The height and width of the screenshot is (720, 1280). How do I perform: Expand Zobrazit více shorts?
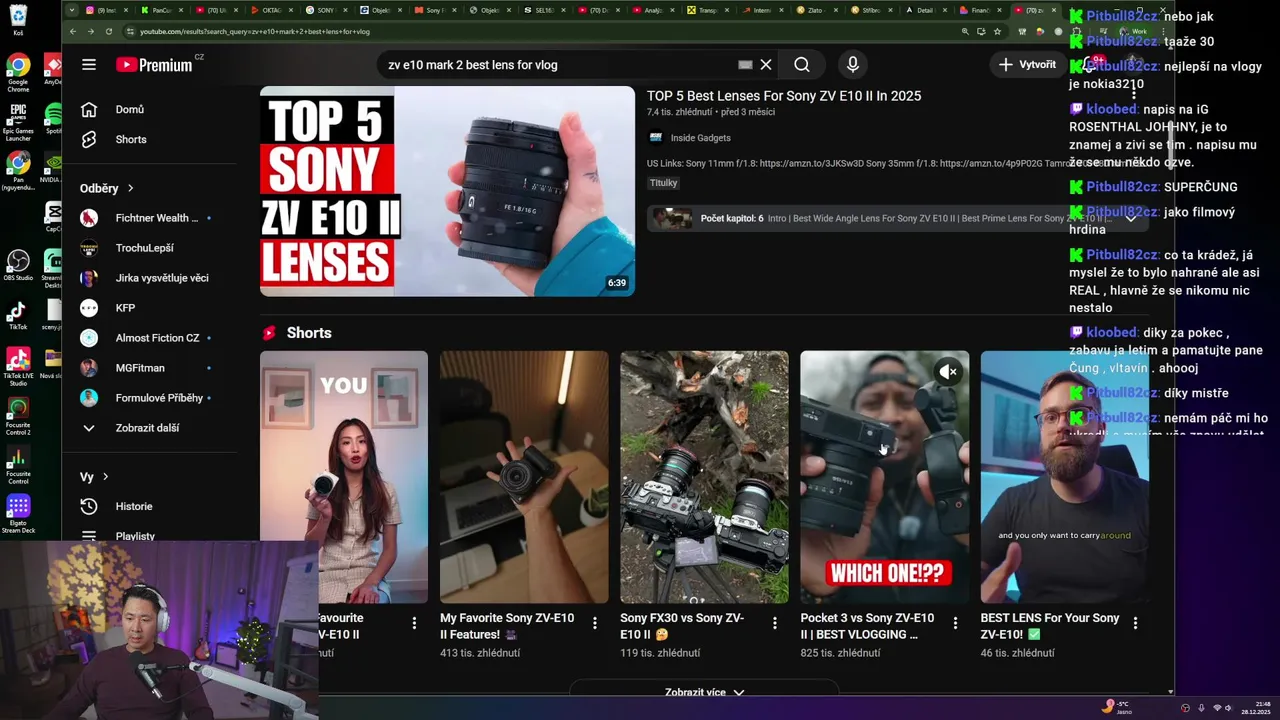[704, 692]
